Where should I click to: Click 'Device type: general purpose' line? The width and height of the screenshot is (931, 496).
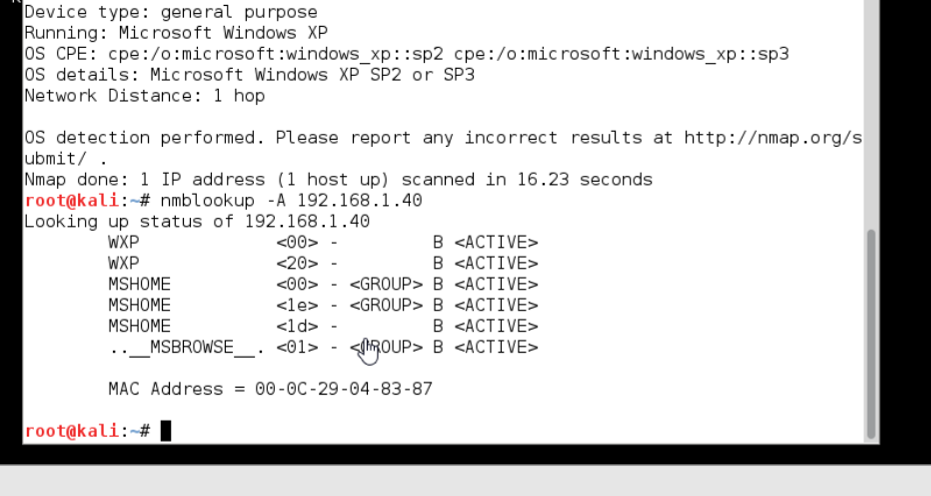[x=170, y=12]
